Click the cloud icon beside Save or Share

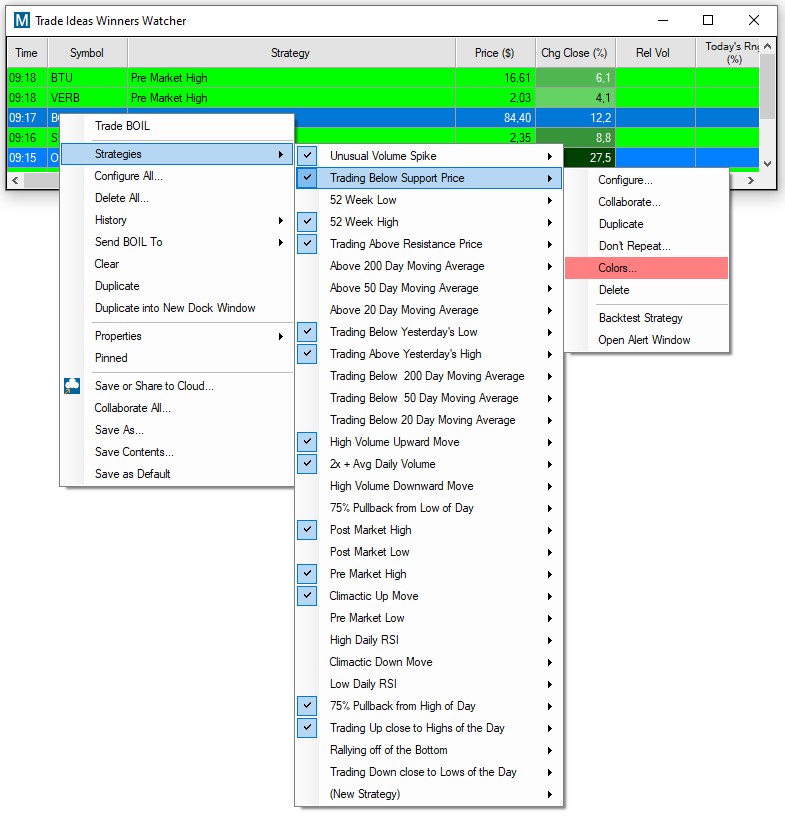click(72, 386)
